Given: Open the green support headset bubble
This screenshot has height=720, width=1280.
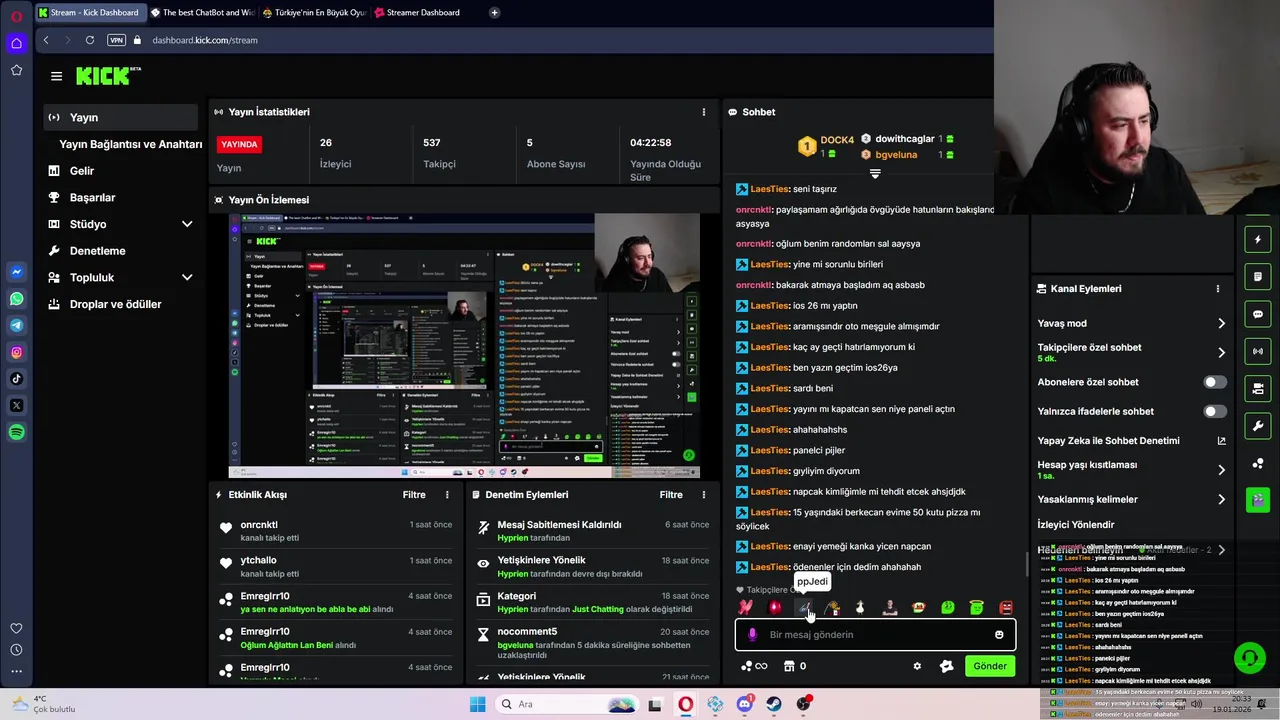Looking at the screenshot, I should (1249, 658).
